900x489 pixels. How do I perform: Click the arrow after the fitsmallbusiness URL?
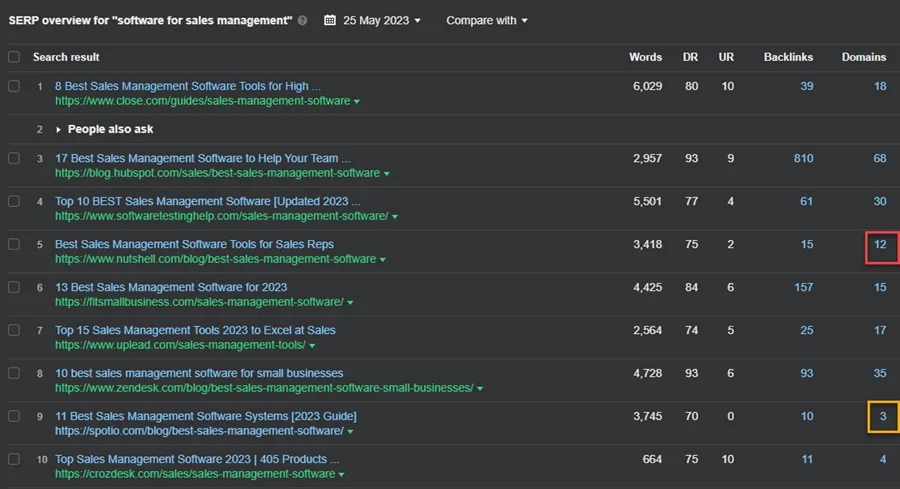pos(350,303)
